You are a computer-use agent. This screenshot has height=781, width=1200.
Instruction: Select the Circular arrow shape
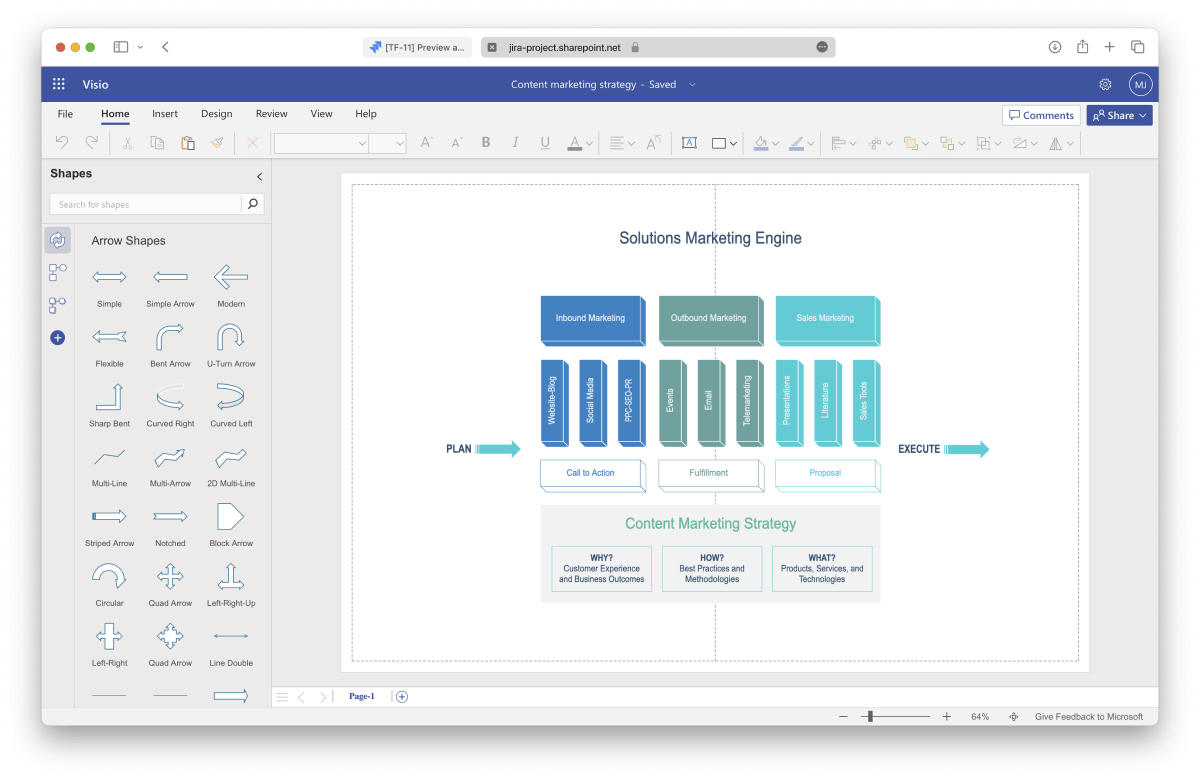[x=109, y=577]
